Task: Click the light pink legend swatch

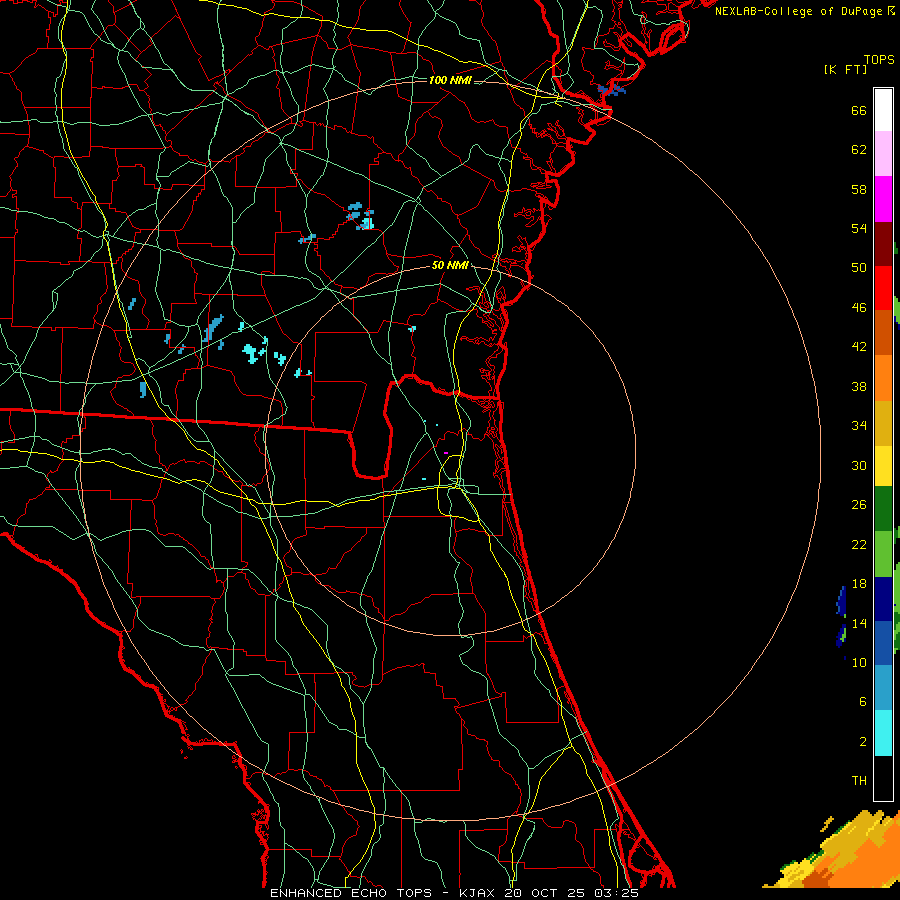Action: [x=883, y=154]
